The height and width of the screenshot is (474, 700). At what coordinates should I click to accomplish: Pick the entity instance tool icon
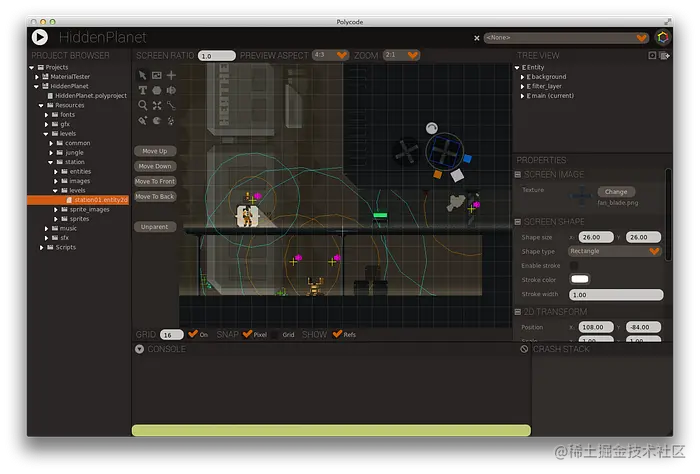pos(142,121)
